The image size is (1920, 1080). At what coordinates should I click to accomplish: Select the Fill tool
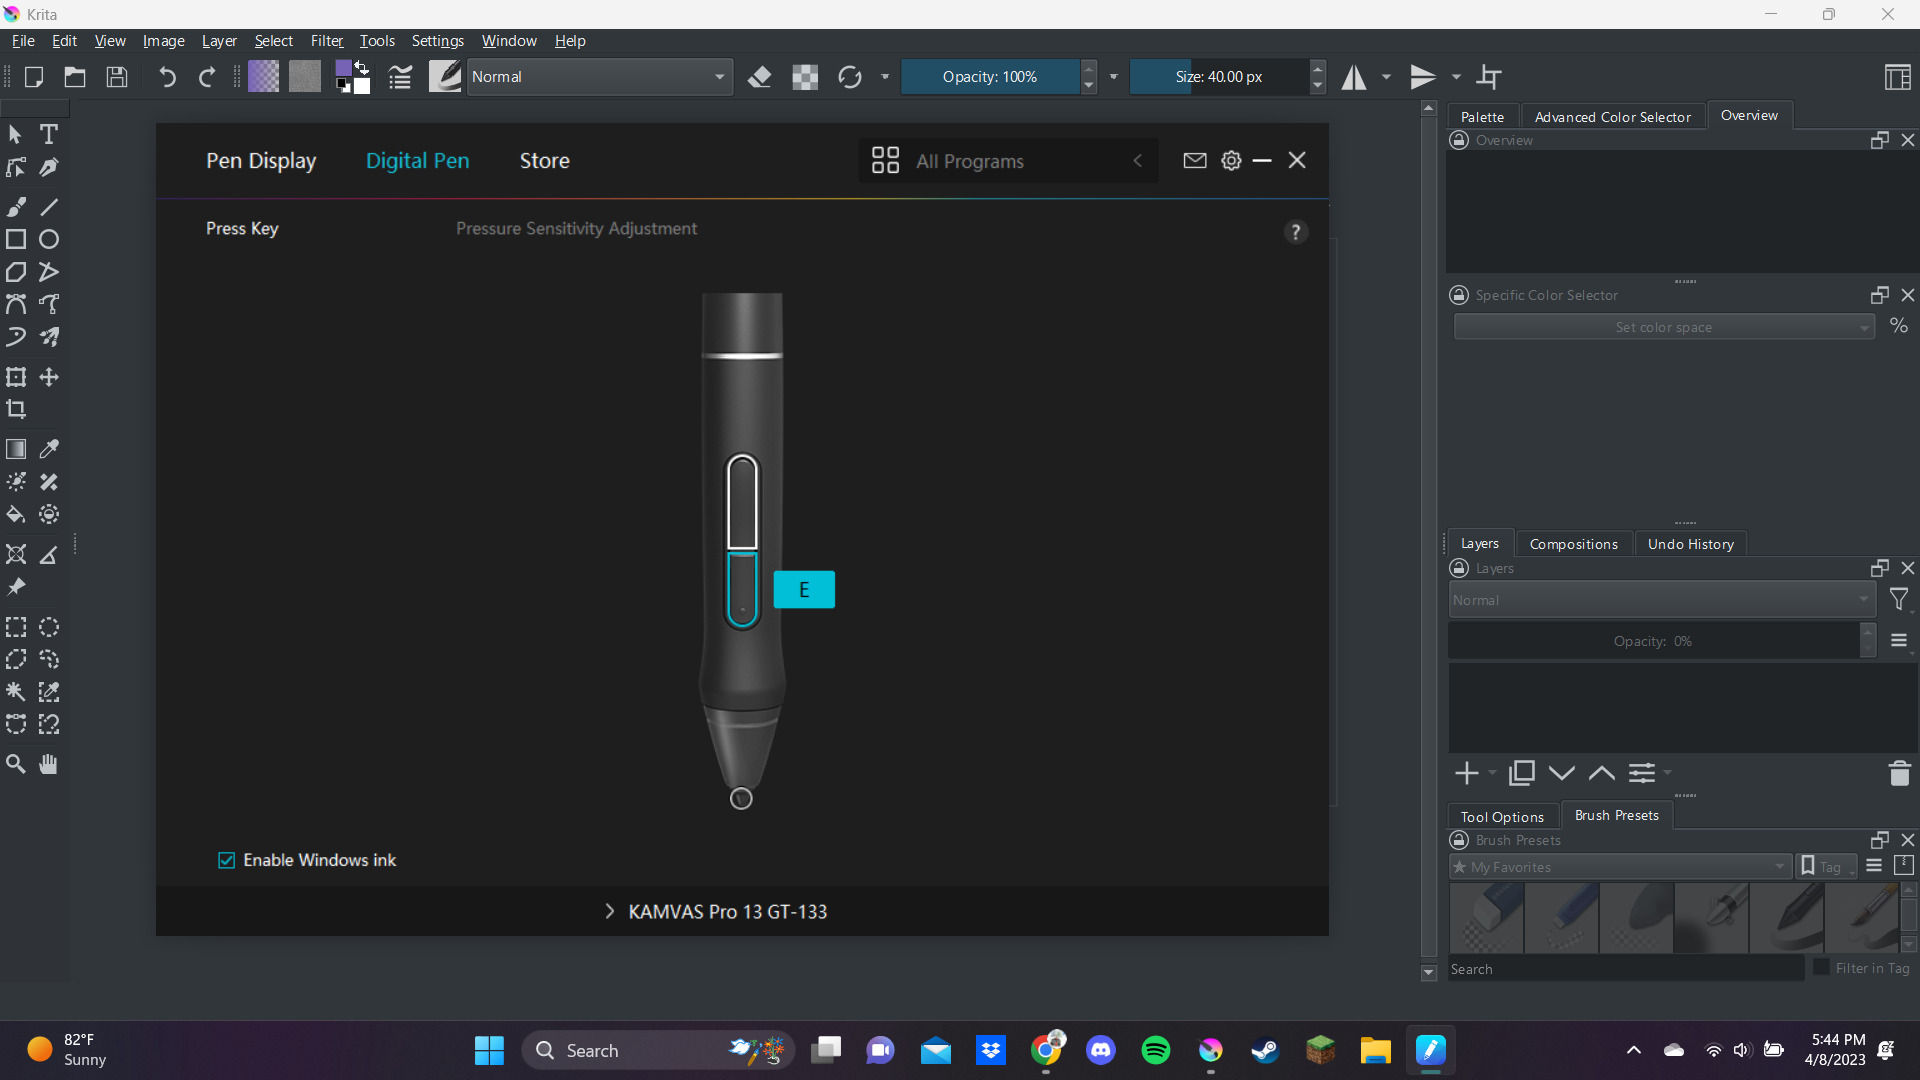16,515
